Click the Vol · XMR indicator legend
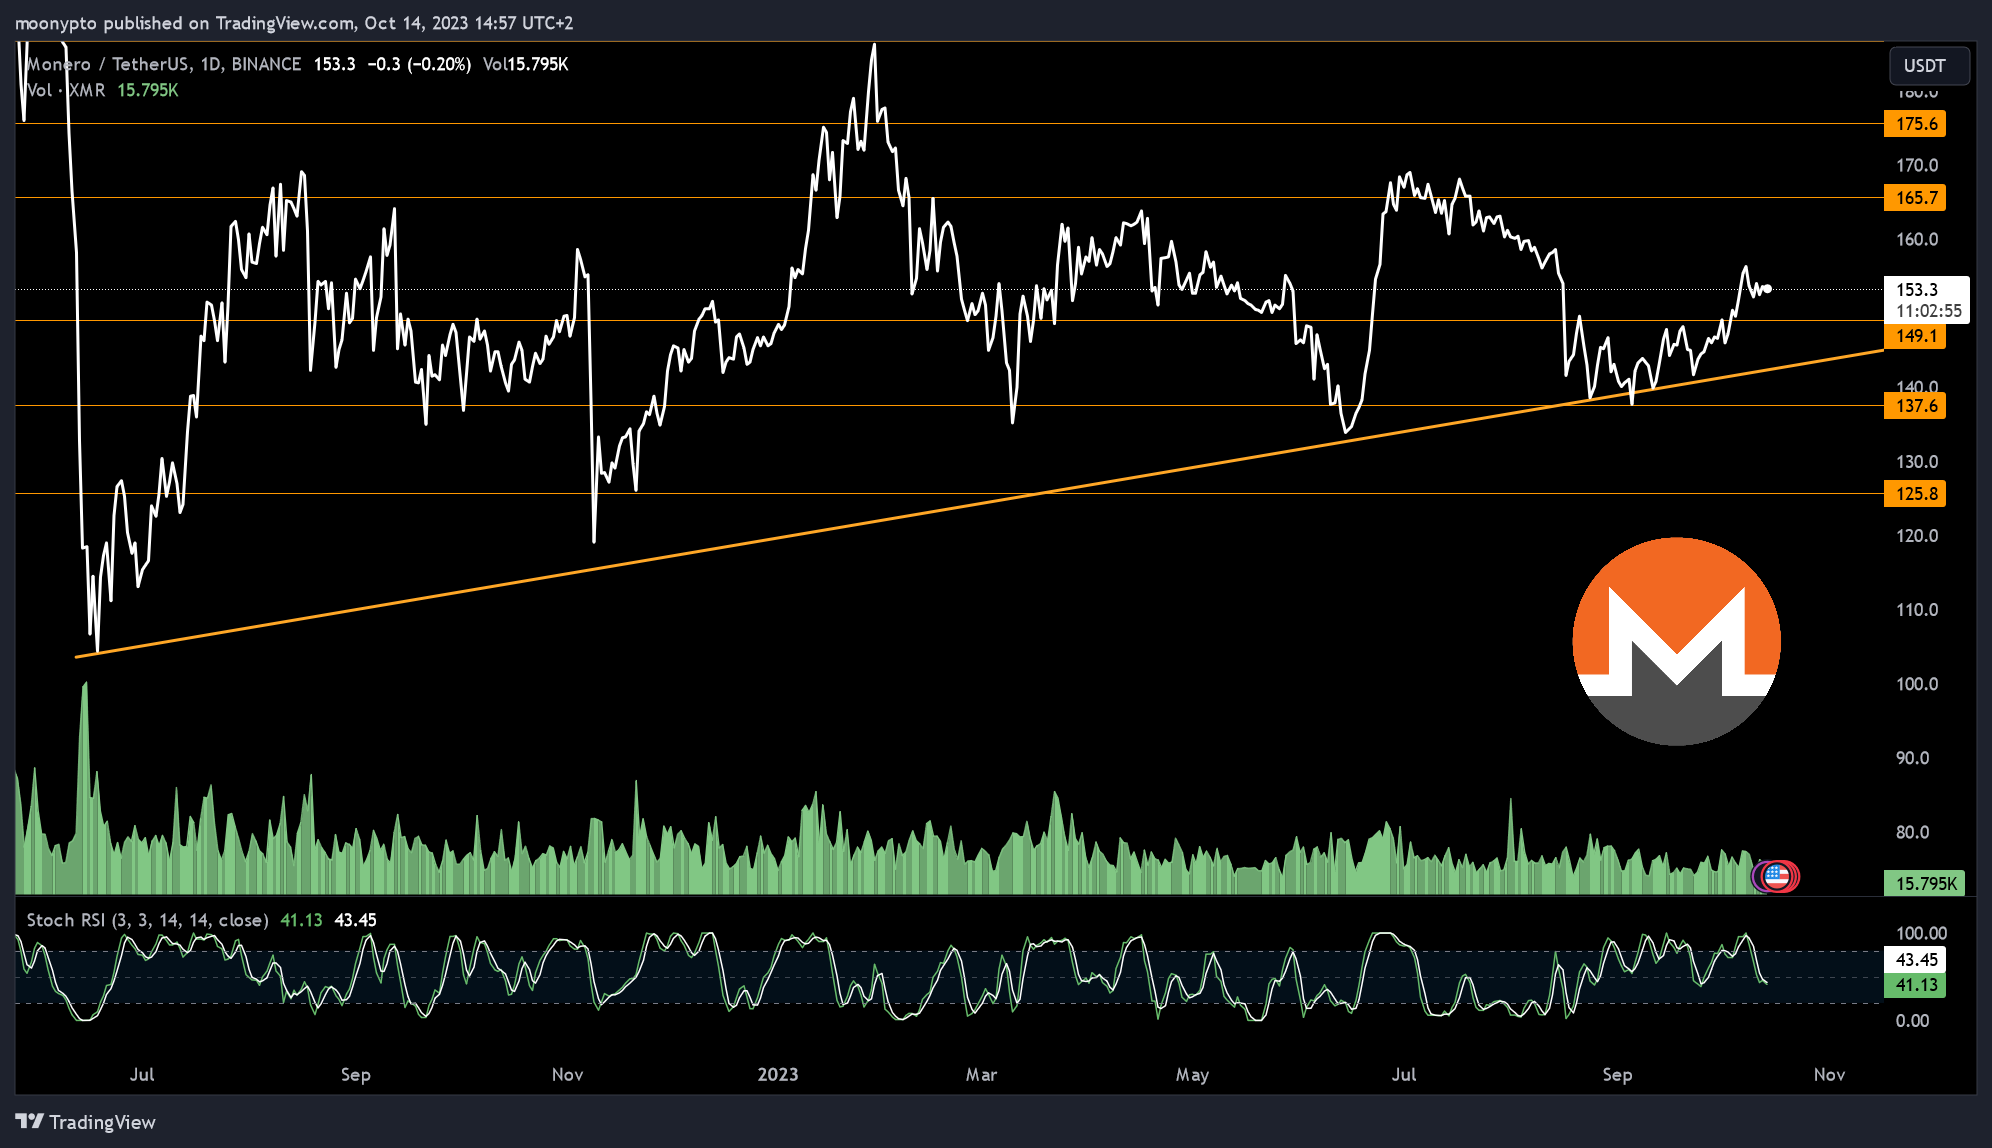The image size is (1992, 1148). point(66,90)
